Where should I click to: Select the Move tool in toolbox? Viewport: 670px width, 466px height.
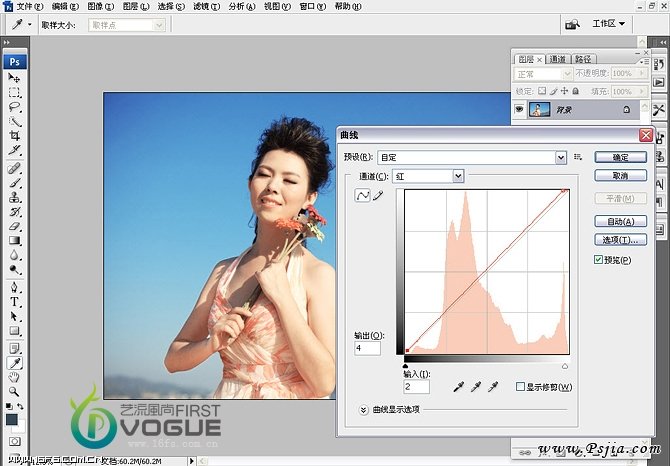[15, 77]
